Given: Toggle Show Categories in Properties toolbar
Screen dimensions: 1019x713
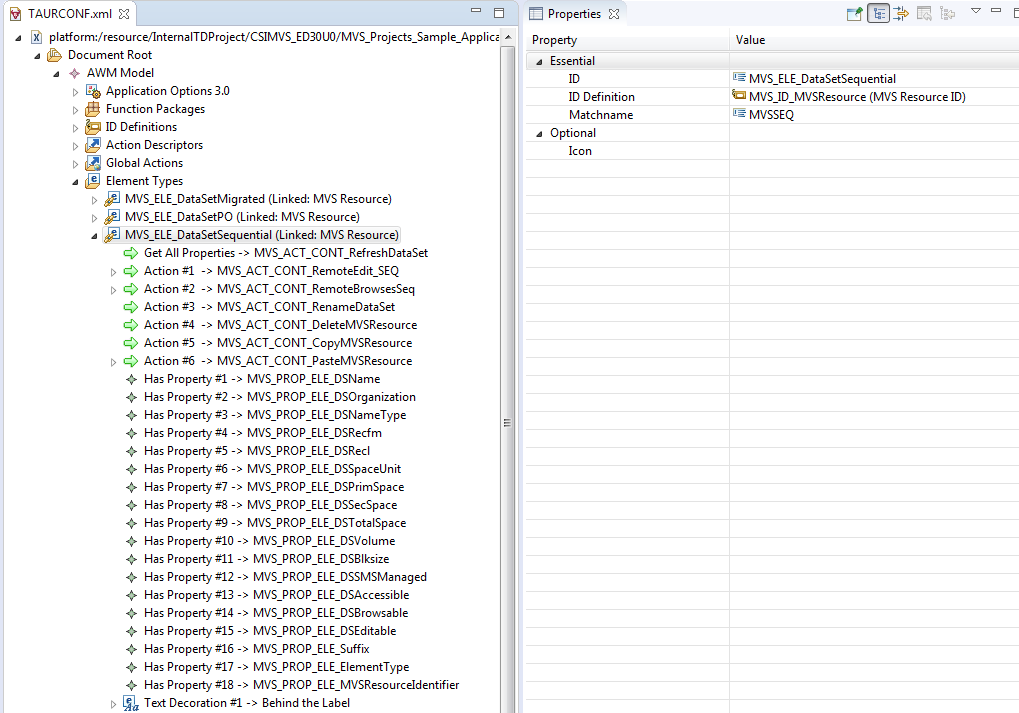Looking at the screenshot, I should (880, 13).
